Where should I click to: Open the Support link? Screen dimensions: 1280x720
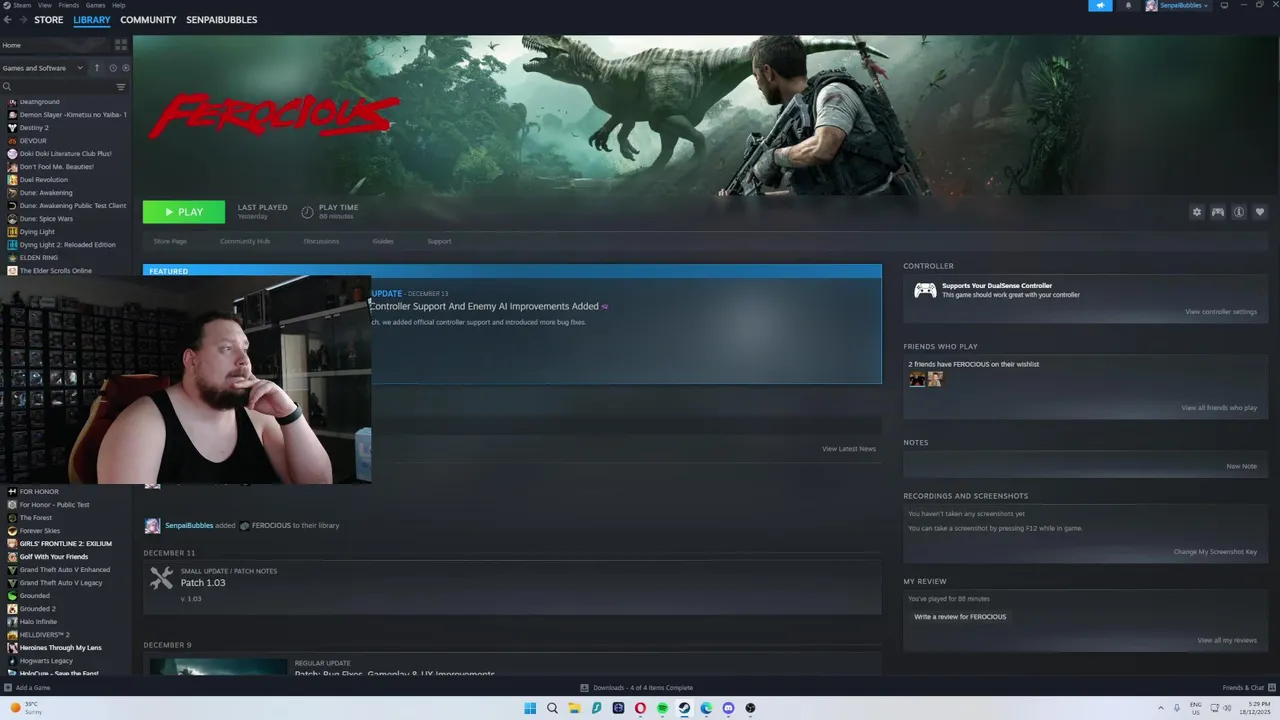coord(439,241)
